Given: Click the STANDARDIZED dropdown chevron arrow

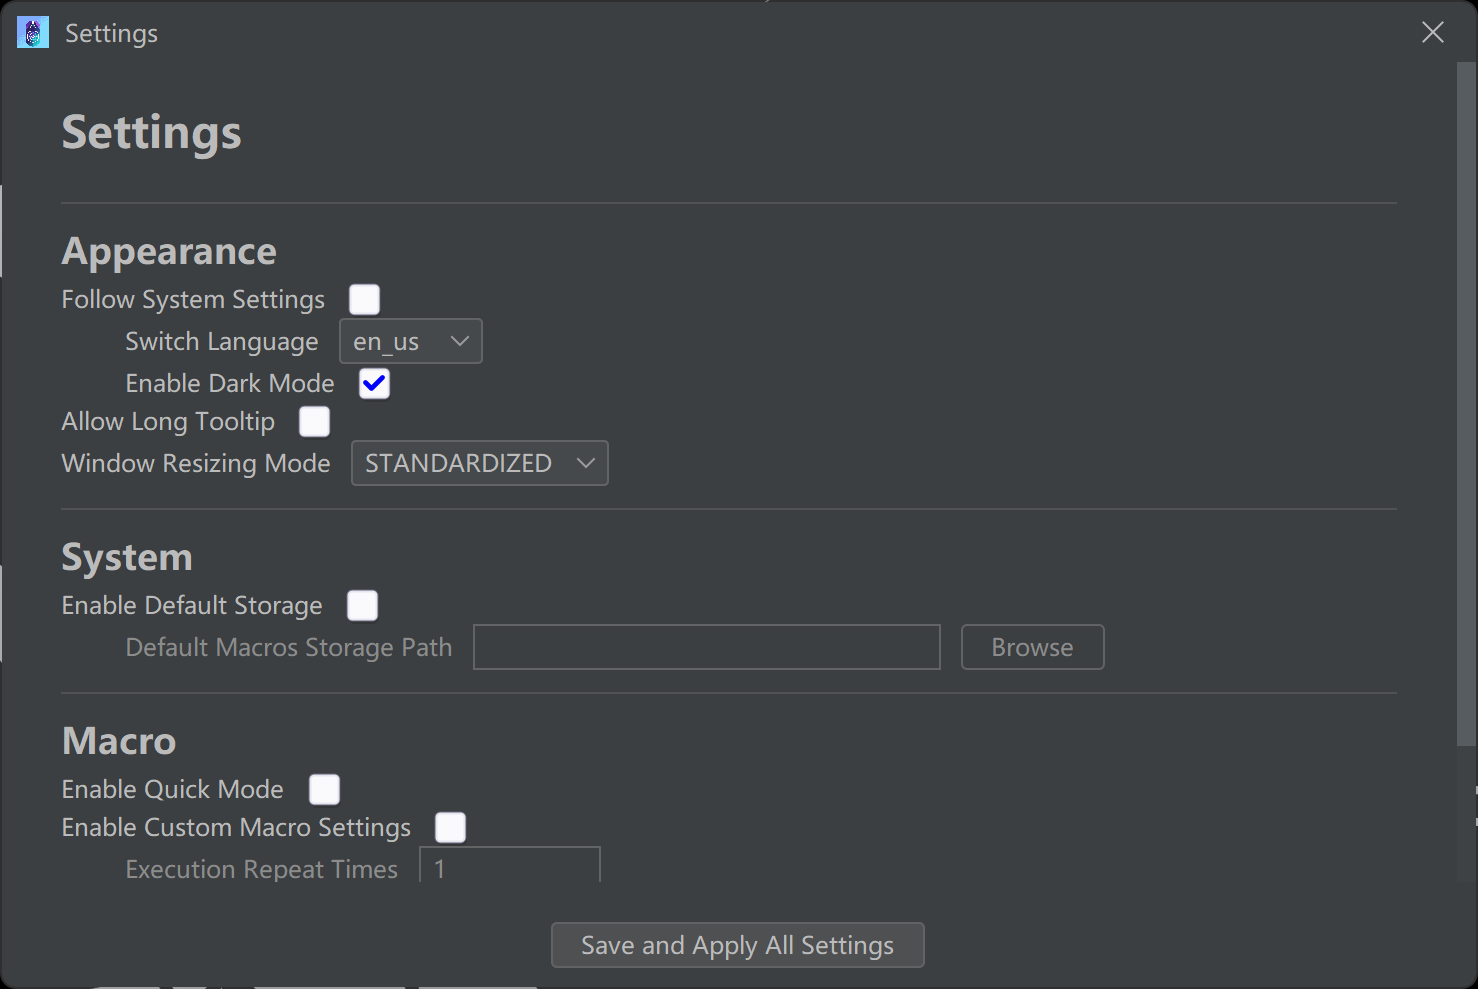Looking at the screenshot, I should click(586, 464).
